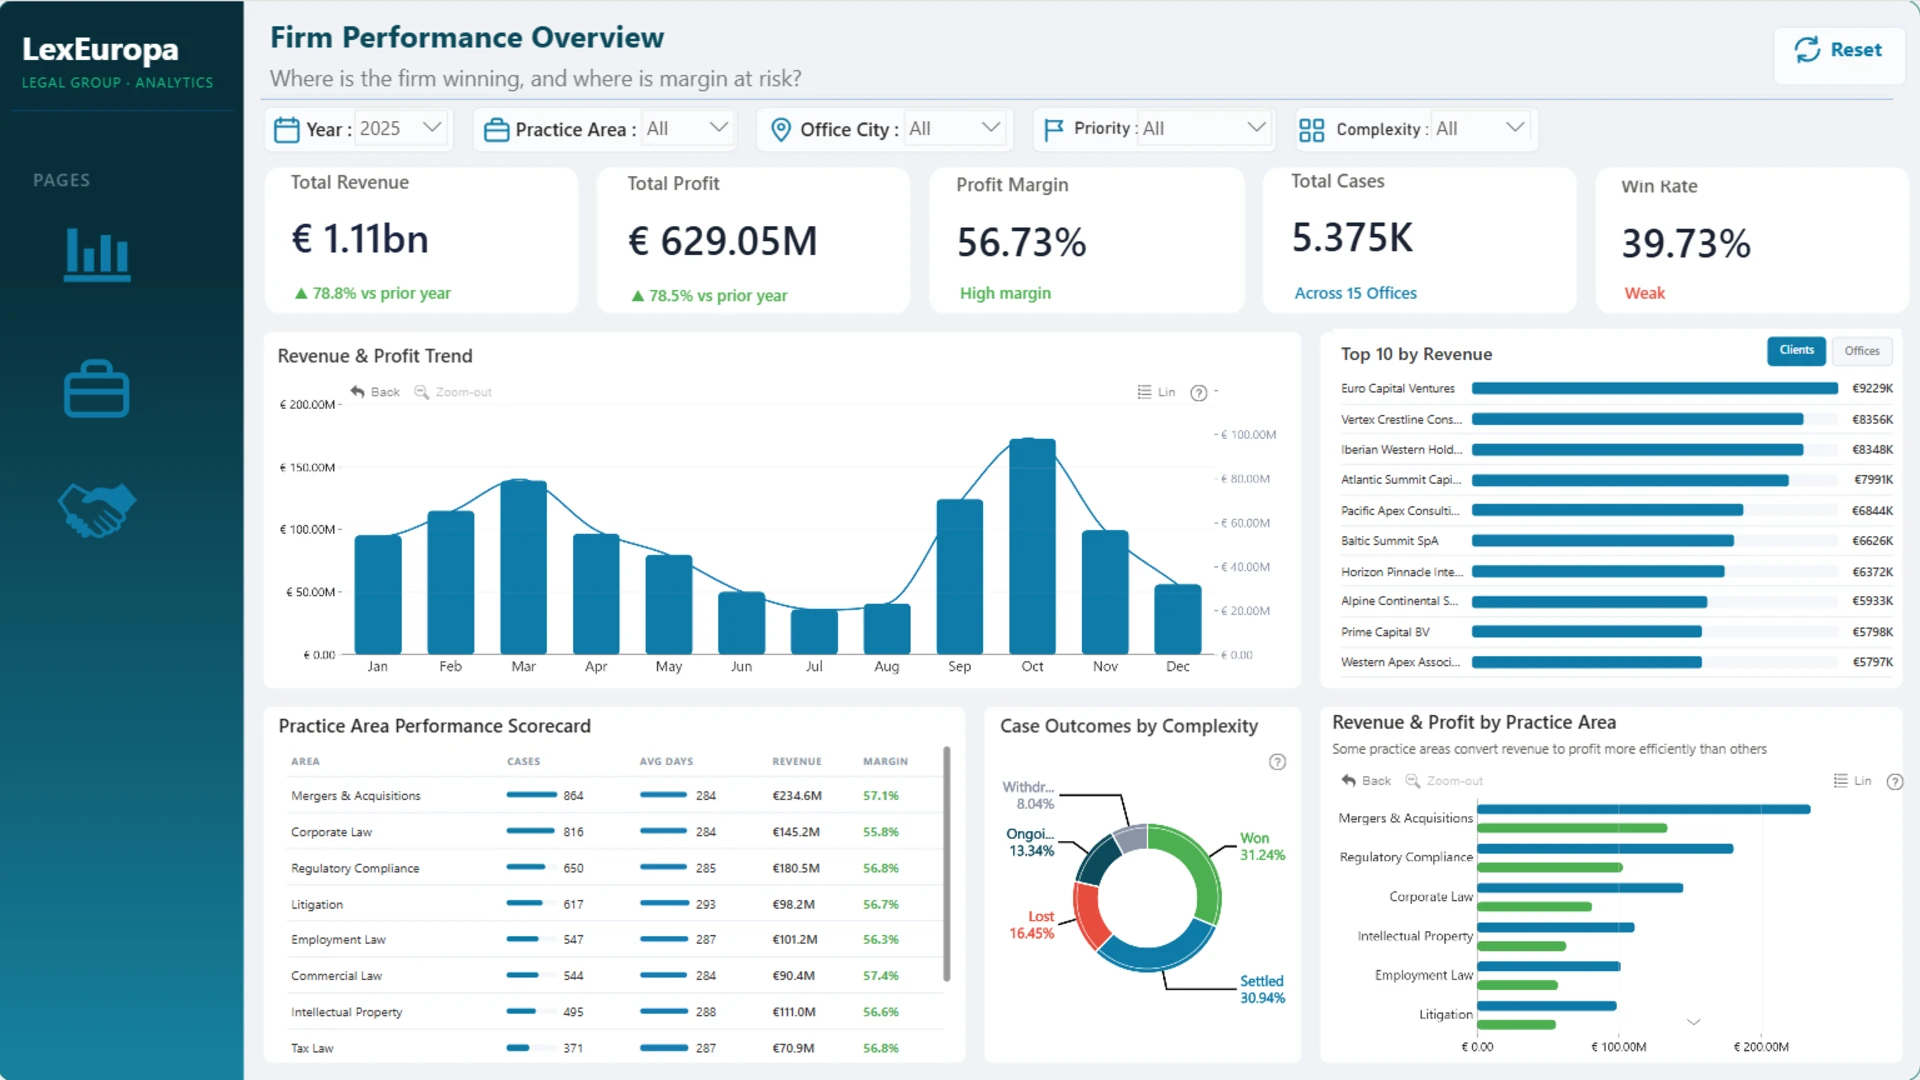Open help icon in Case Outcomes by Complexity
Viewport: 1920px width, 1080px height.
click(x=1277, y=762)
